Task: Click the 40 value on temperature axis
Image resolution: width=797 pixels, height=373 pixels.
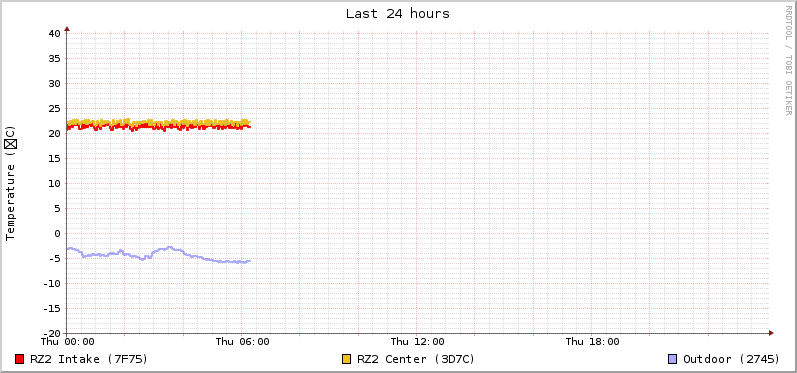Action: point(55,34)
